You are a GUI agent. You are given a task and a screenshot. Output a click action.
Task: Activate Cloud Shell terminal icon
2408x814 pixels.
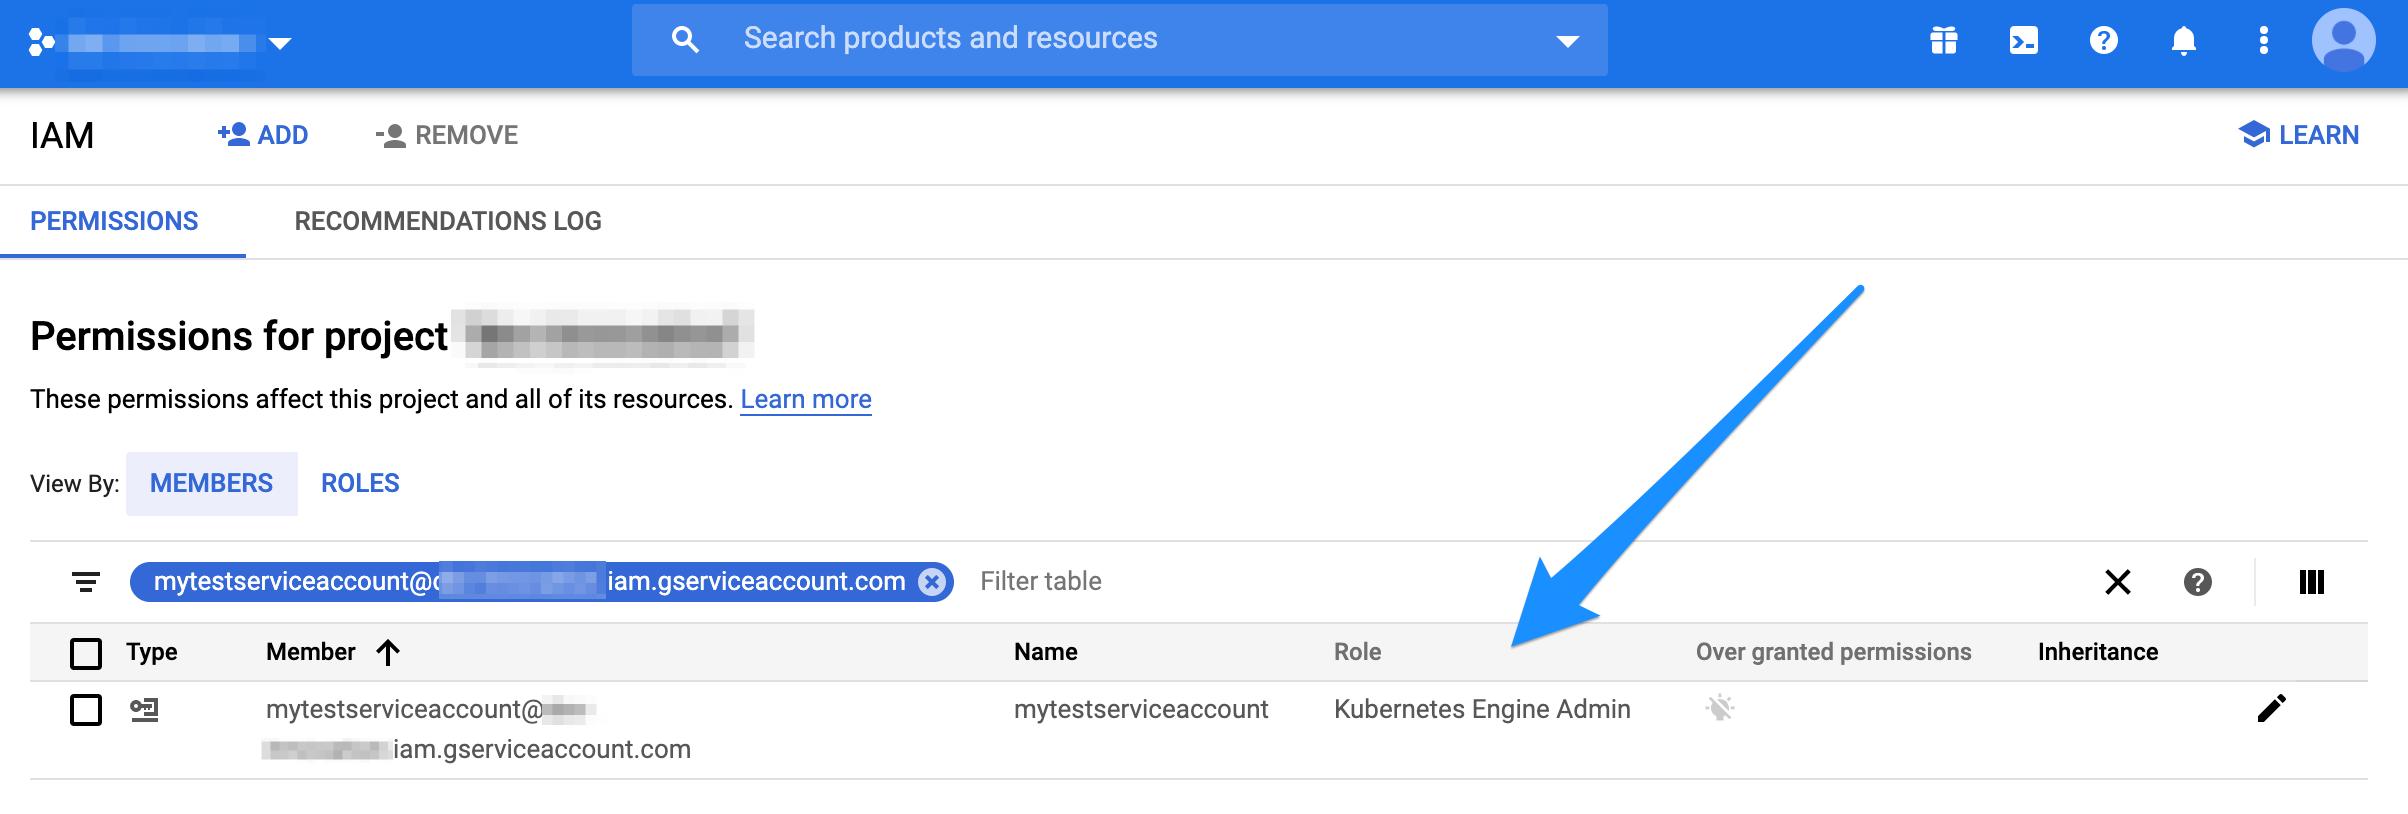click(x=2023, y=41)
